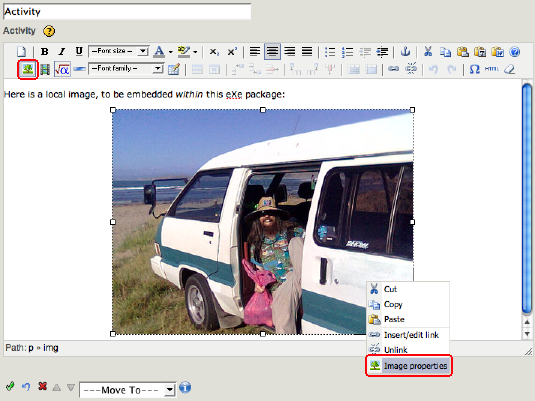
Task: Choose Cut in context menu
Action: tap(408, 289)
